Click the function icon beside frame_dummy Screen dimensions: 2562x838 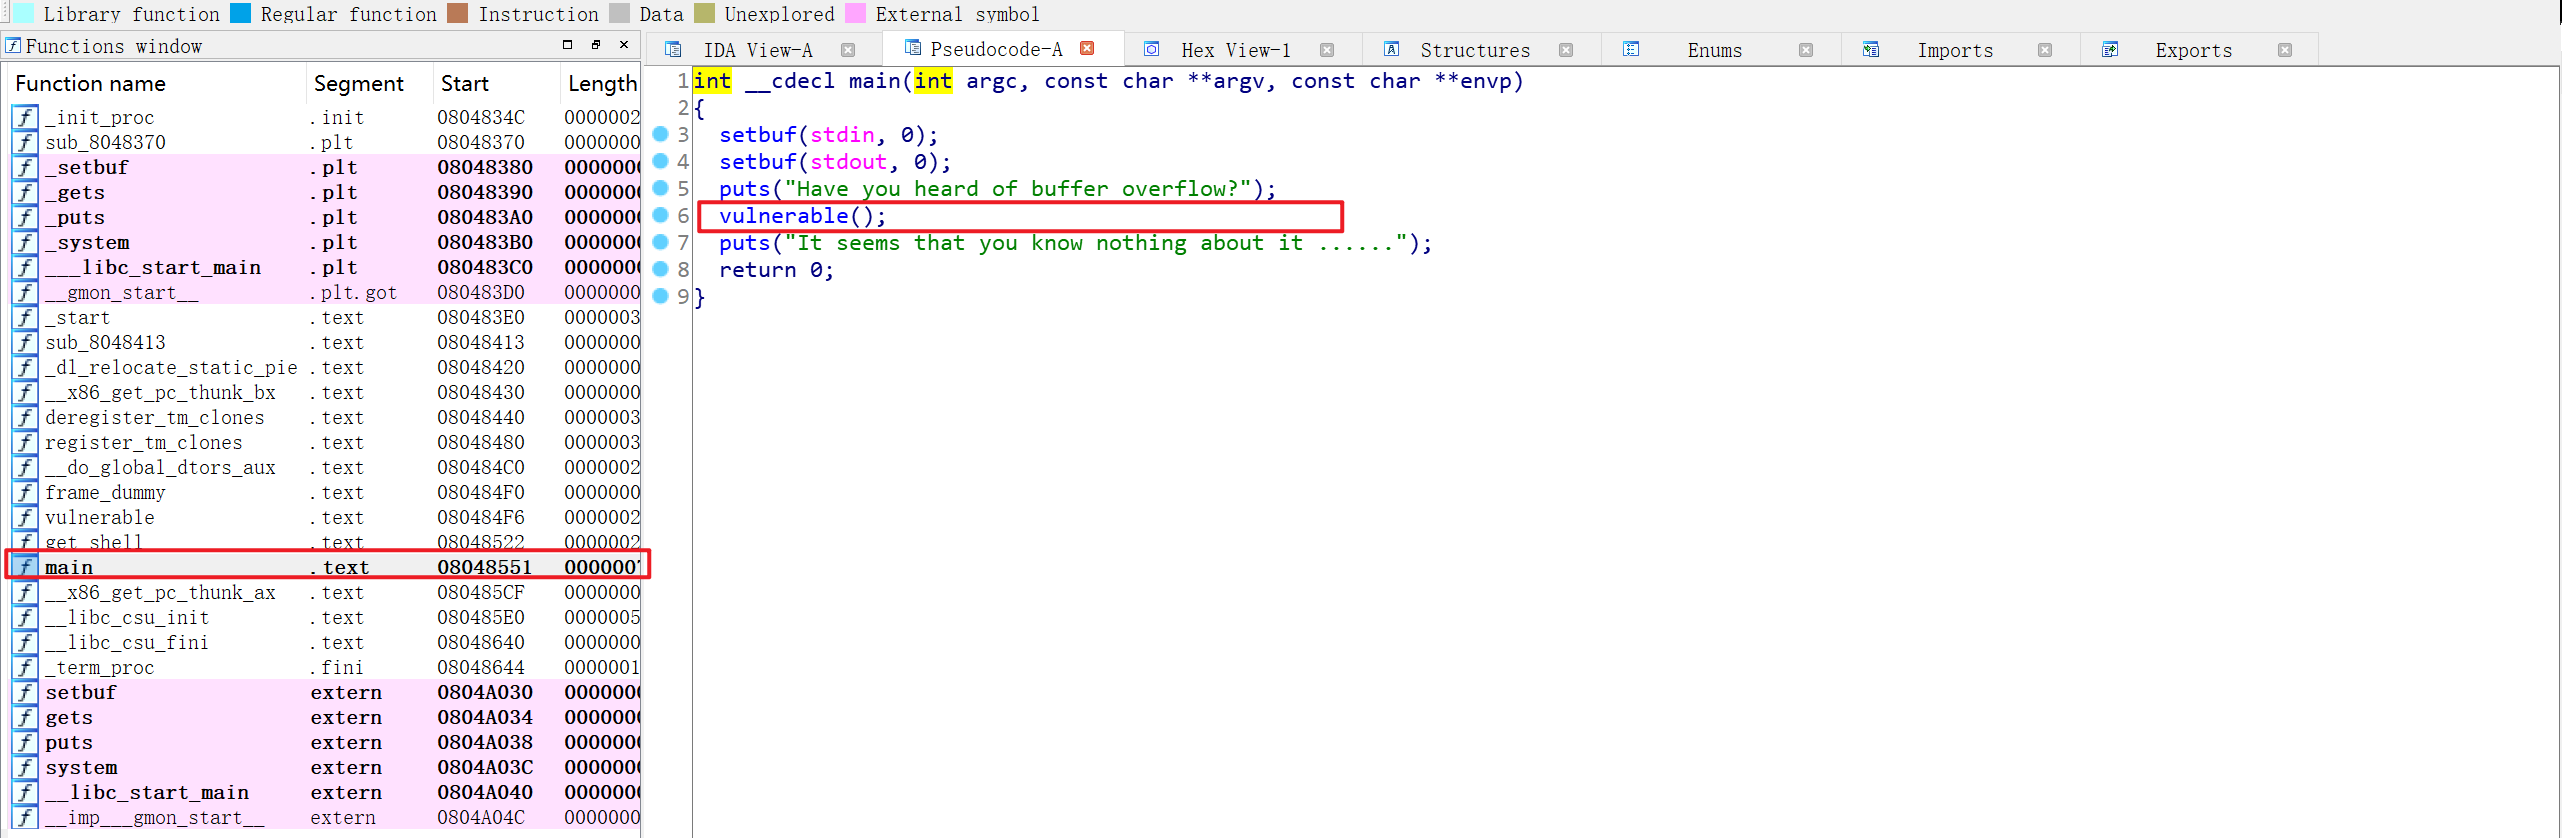25,492
